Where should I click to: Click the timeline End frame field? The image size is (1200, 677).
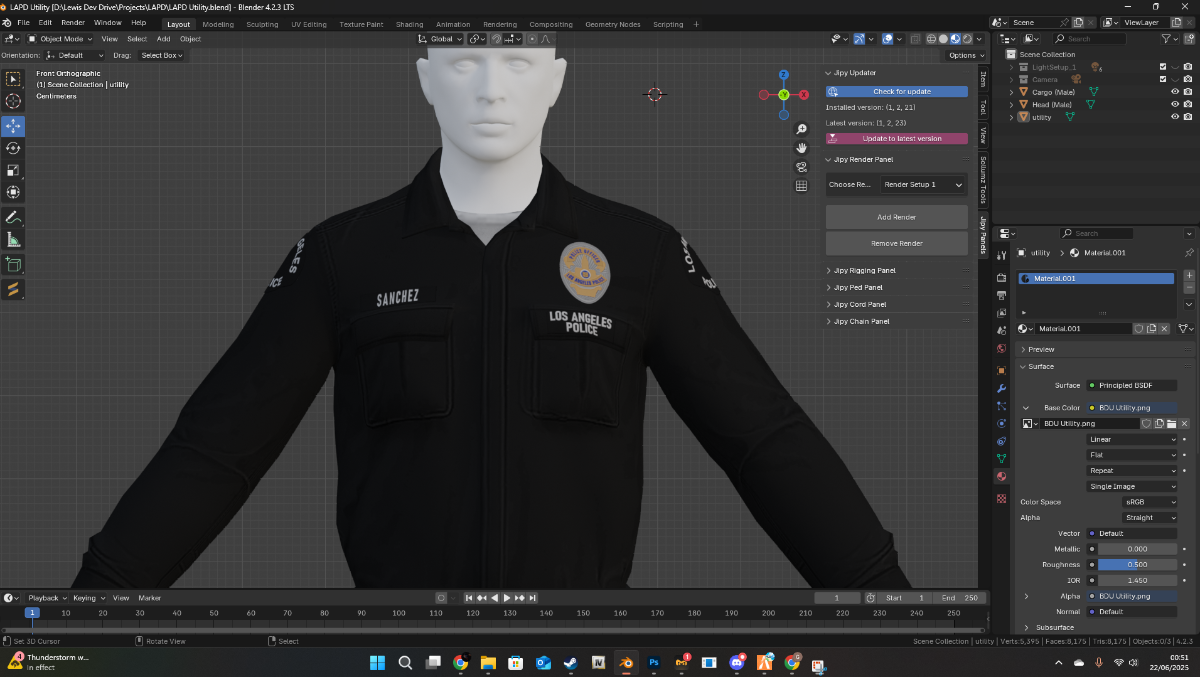(960, 598)
